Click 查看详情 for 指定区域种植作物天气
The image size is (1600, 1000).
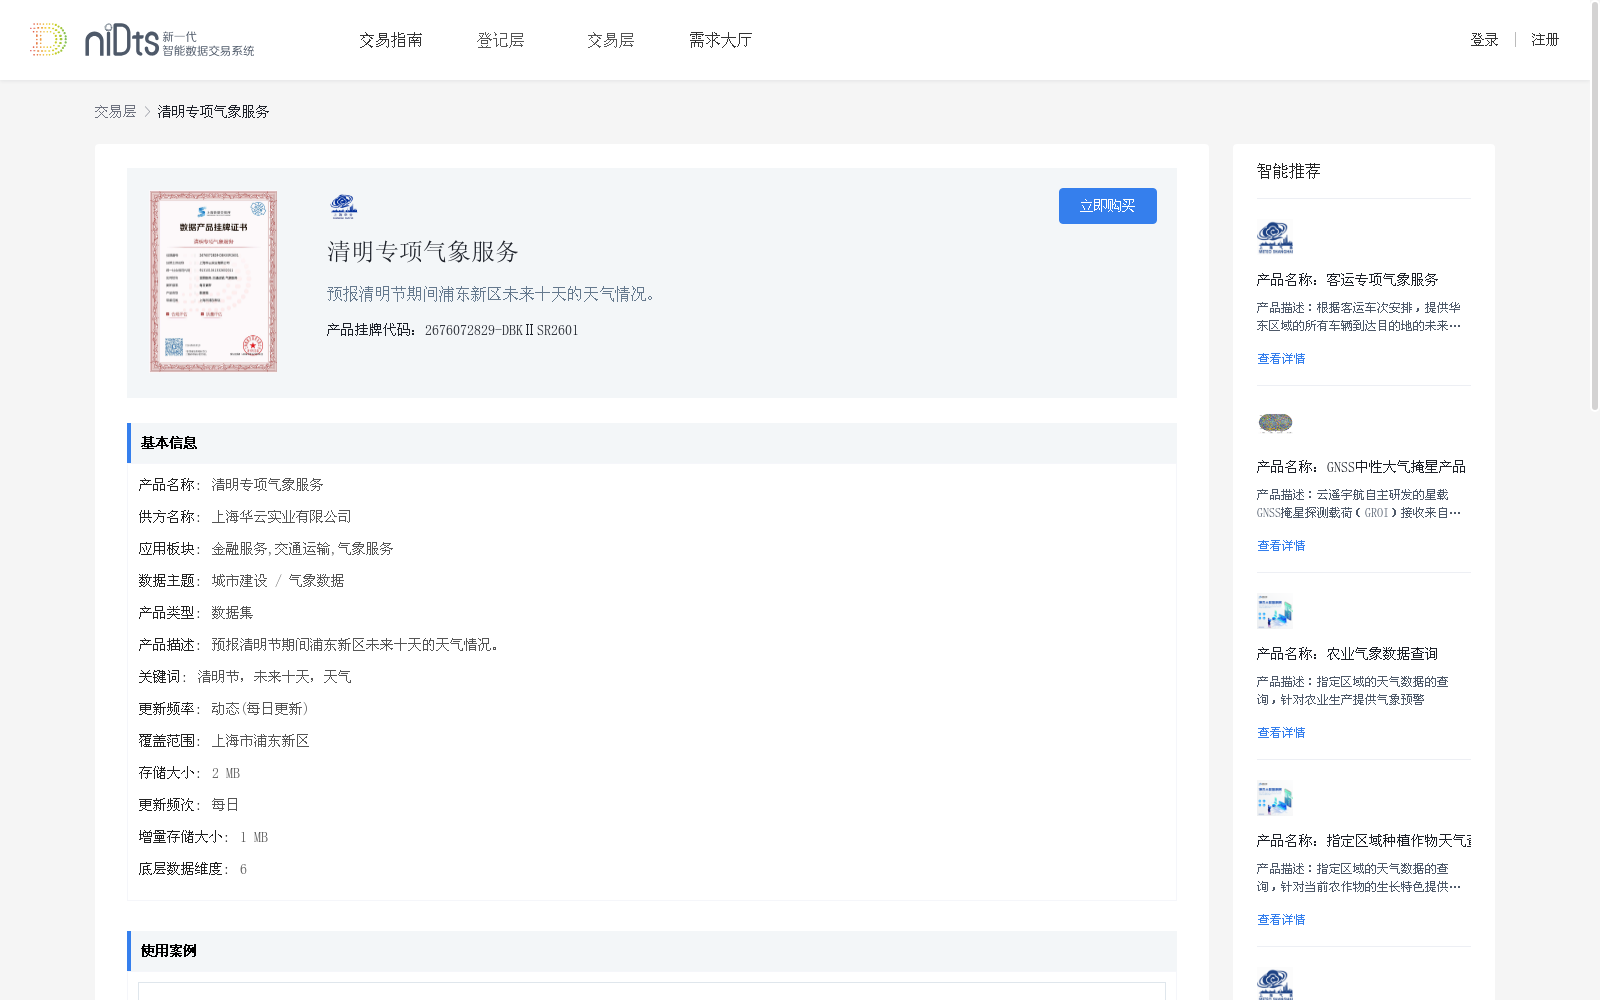[x=1281, y=920]
